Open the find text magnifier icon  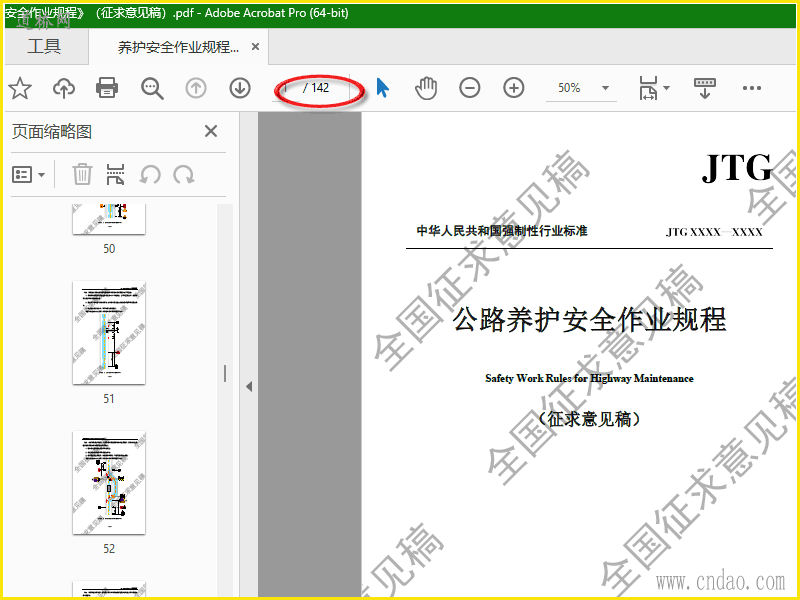[152, 88]
